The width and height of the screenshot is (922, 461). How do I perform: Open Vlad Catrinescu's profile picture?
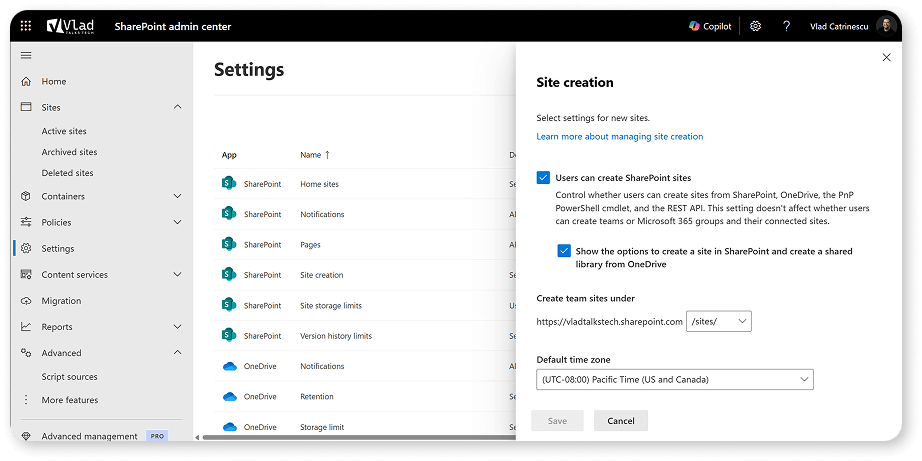click(886, 26)
